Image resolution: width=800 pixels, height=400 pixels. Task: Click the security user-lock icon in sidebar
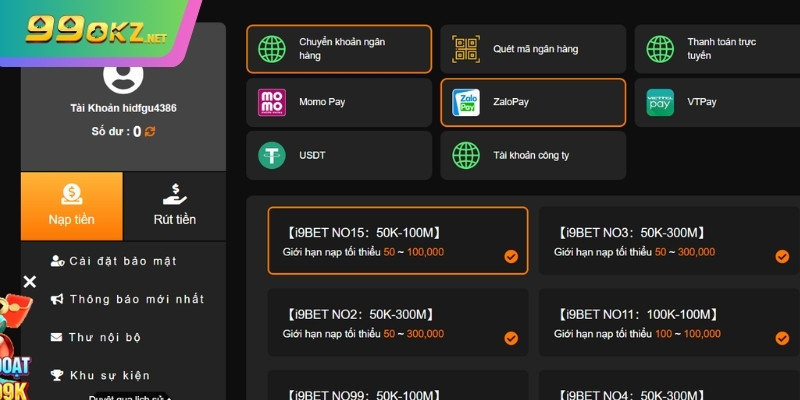pyautogui.click(x=57, y=261)
